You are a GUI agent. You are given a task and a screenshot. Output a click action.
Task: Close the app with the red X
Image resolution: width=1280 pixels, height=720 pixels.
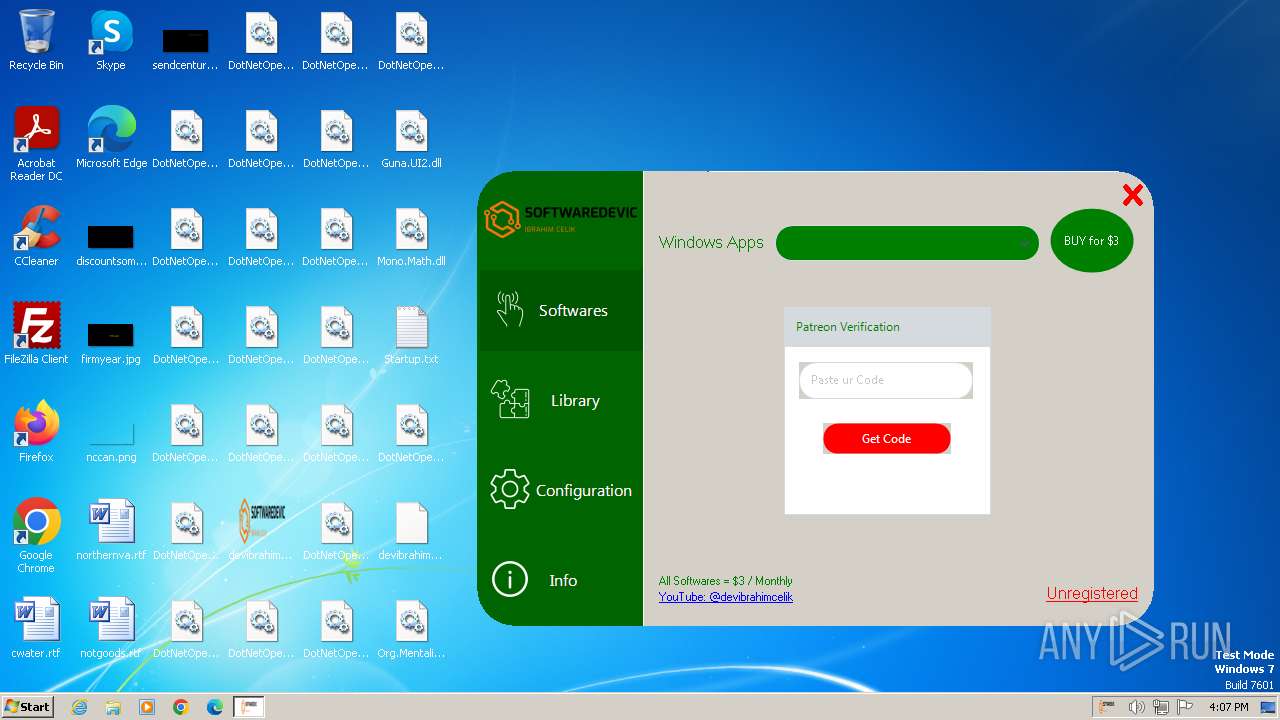pos(1132,195)
